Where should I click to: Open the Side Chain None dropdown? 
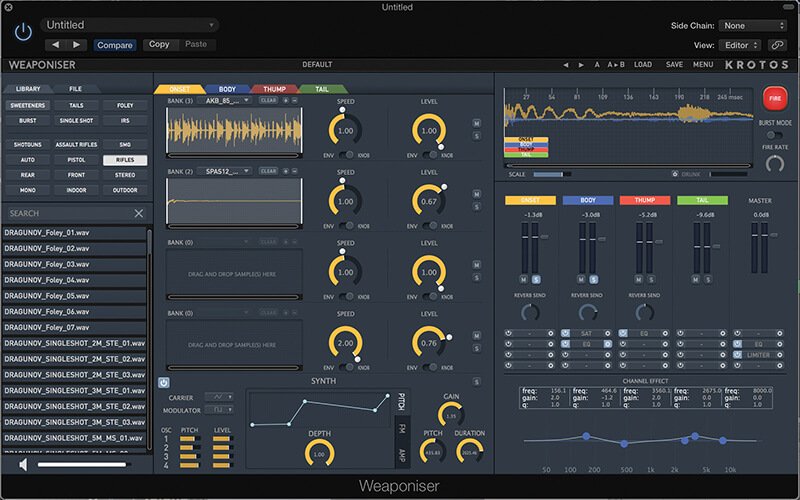(753, 26)
